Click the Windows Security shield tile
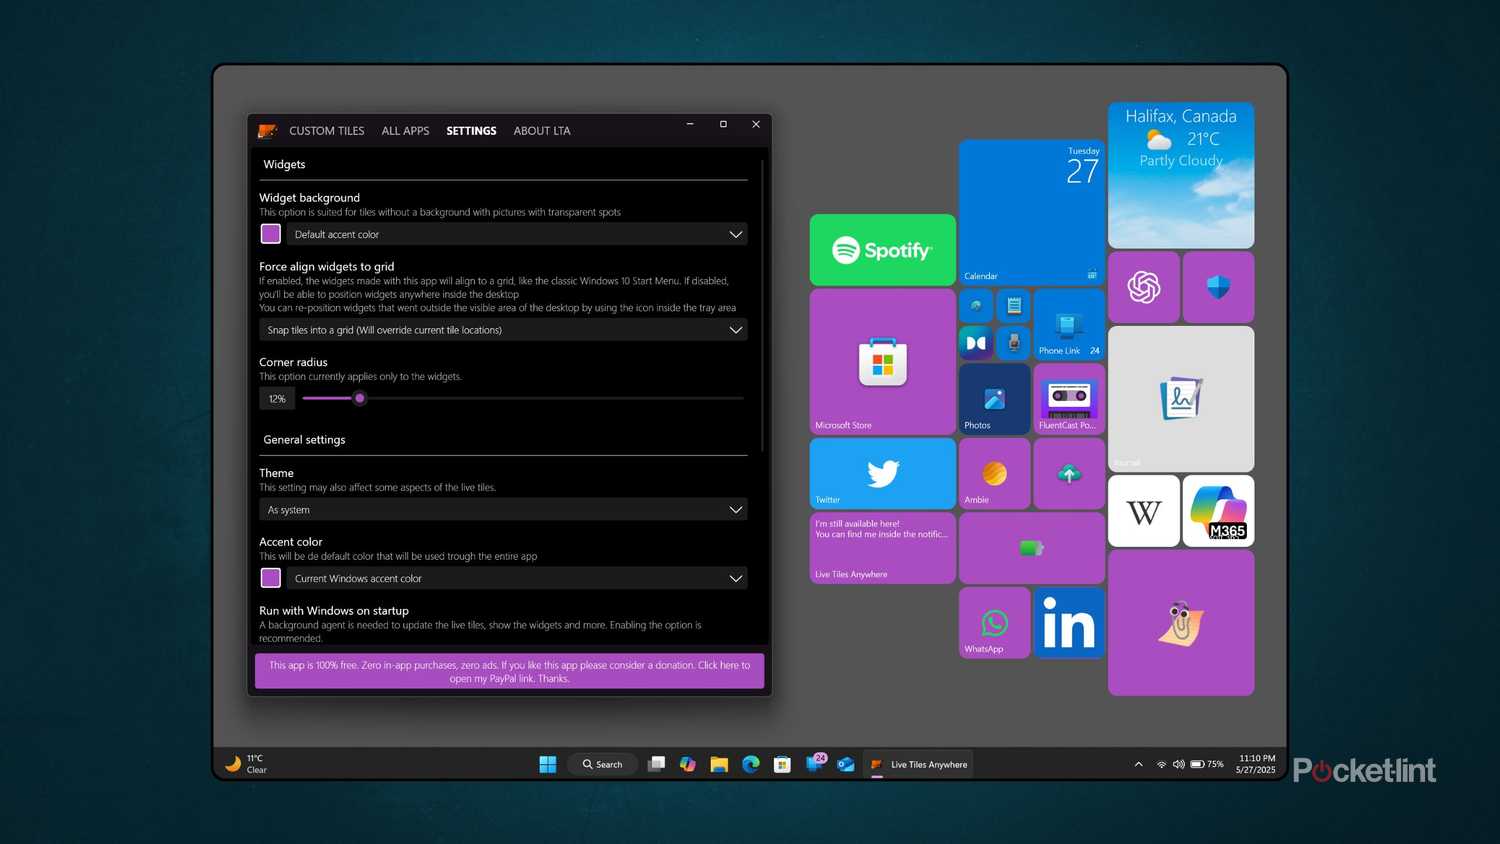The image size is (1500, 844). coord(1217,287)
